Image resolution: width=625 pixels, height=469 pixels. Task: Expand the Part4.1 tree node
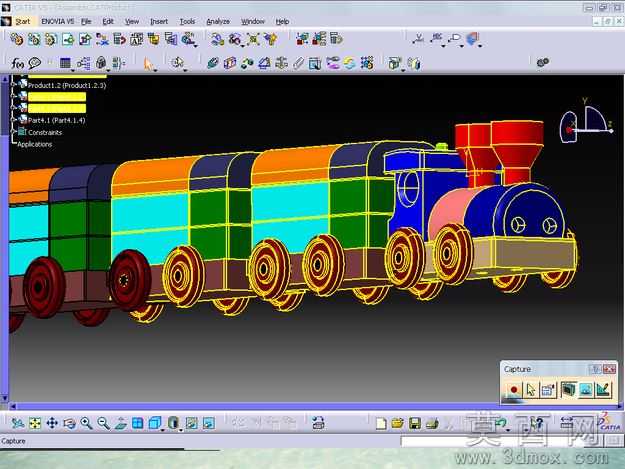[x=14, y=120]
